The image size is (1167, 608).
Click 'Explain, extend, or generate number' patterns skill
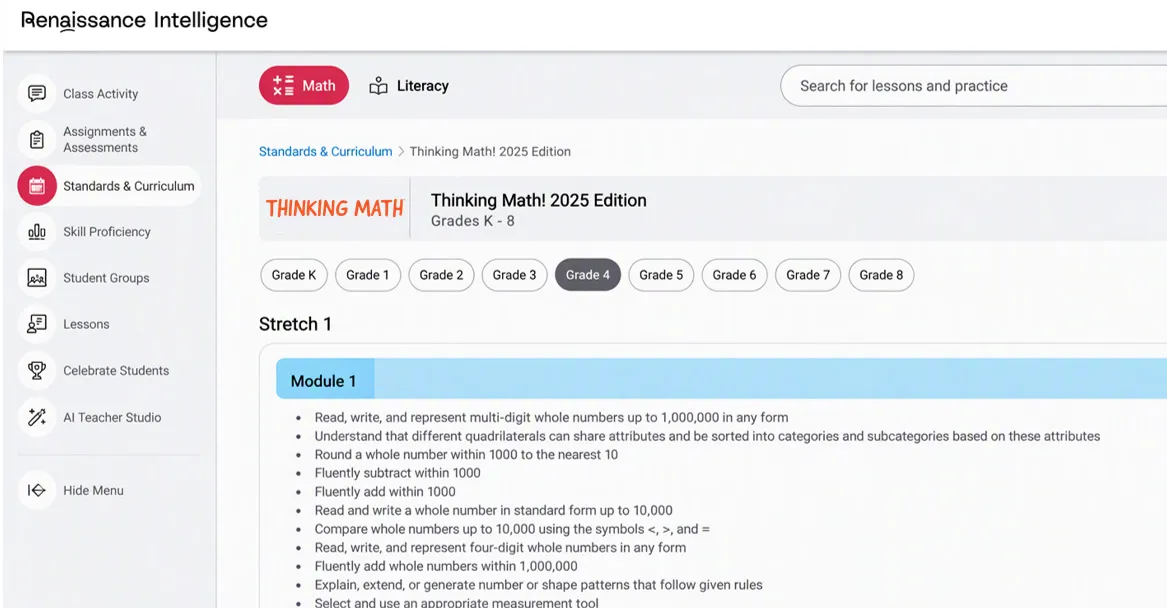pos(538,585)
